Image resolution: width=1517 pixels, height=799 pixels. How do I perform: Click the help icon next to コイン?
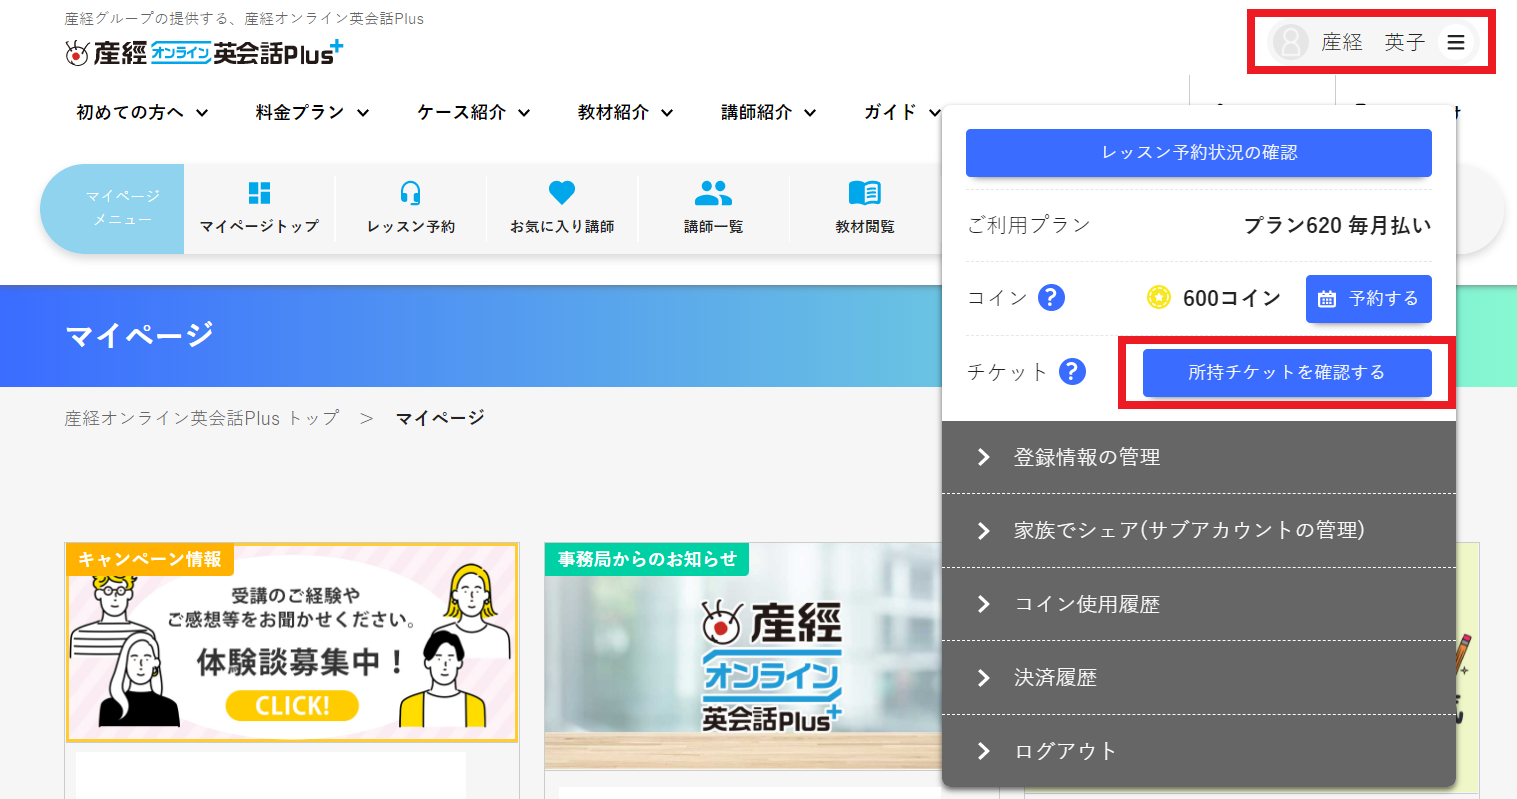tap(1051, 297)
